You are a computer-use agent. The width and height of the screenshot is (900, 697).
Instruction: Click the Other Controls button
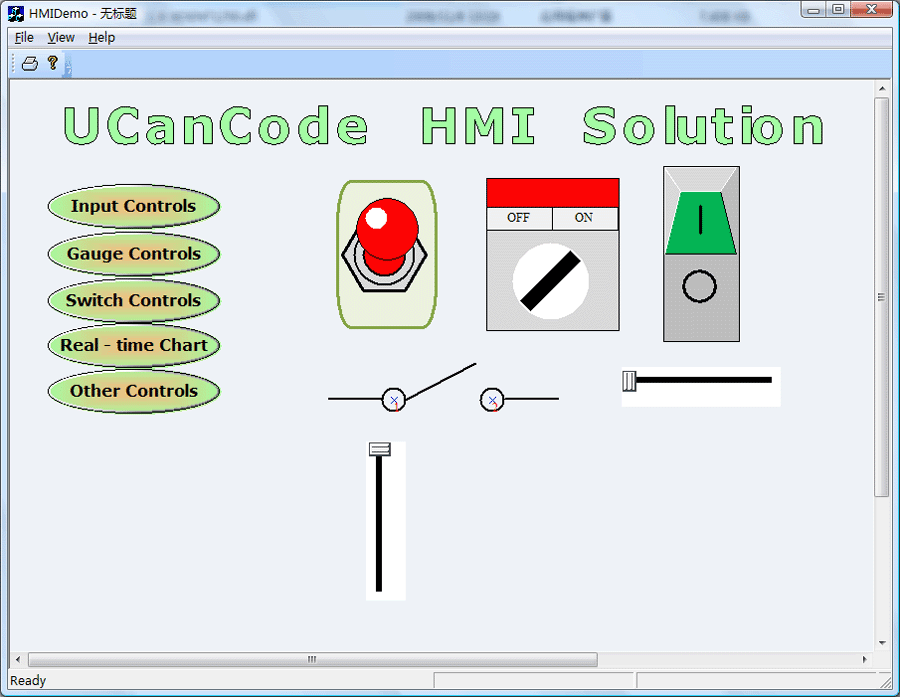click(133, 391)
